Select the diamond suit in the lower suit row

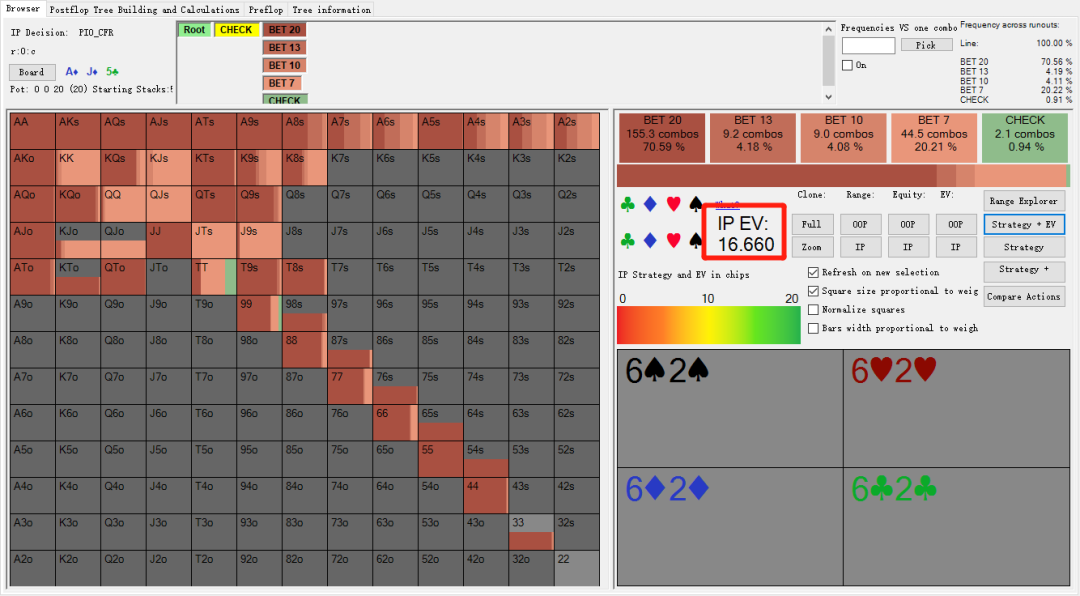(650, 240)
